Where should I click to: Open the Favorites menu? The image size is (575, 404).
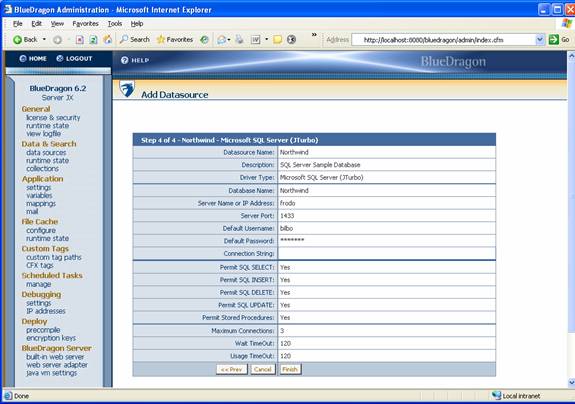click(x=85, y=23)
